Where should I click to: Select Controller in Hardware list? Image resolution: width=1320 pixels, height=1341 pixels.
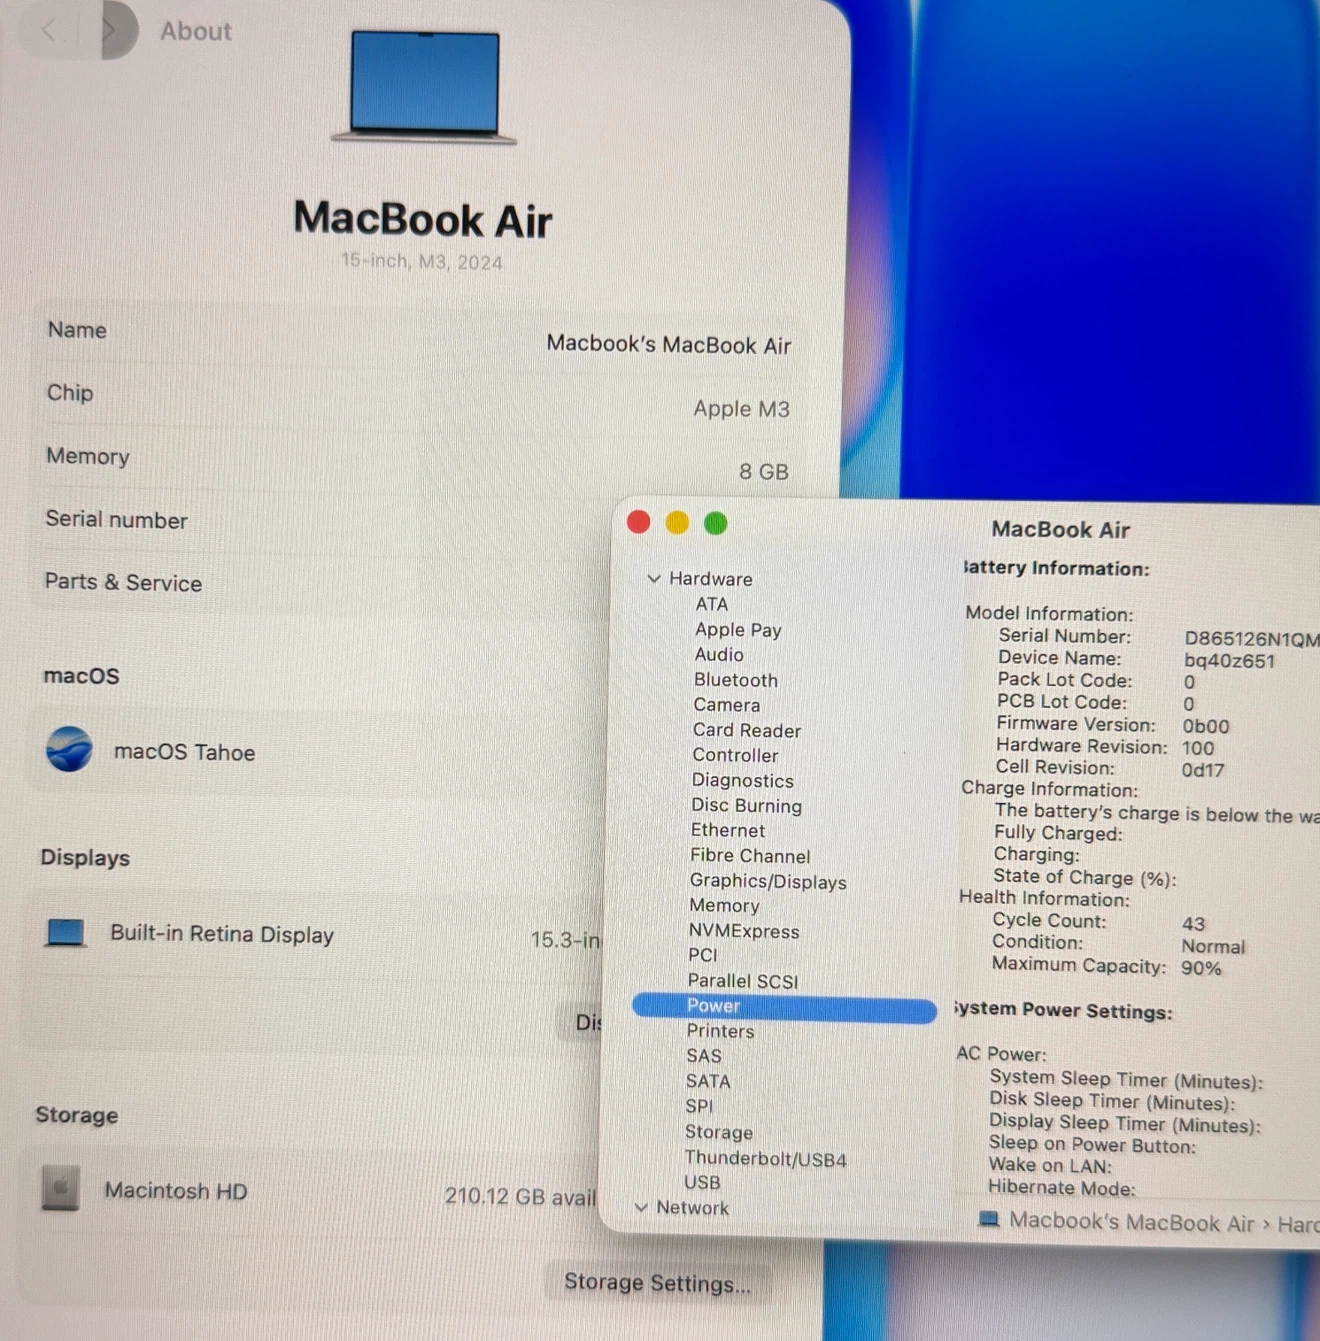(735, 755)
